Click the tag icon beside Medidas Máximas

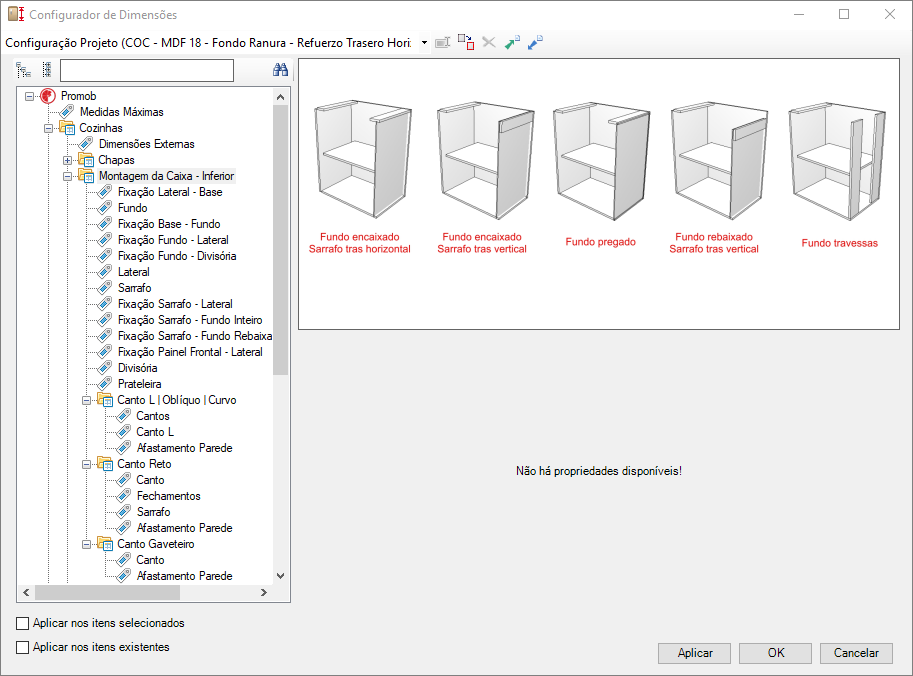pos(67,112)
